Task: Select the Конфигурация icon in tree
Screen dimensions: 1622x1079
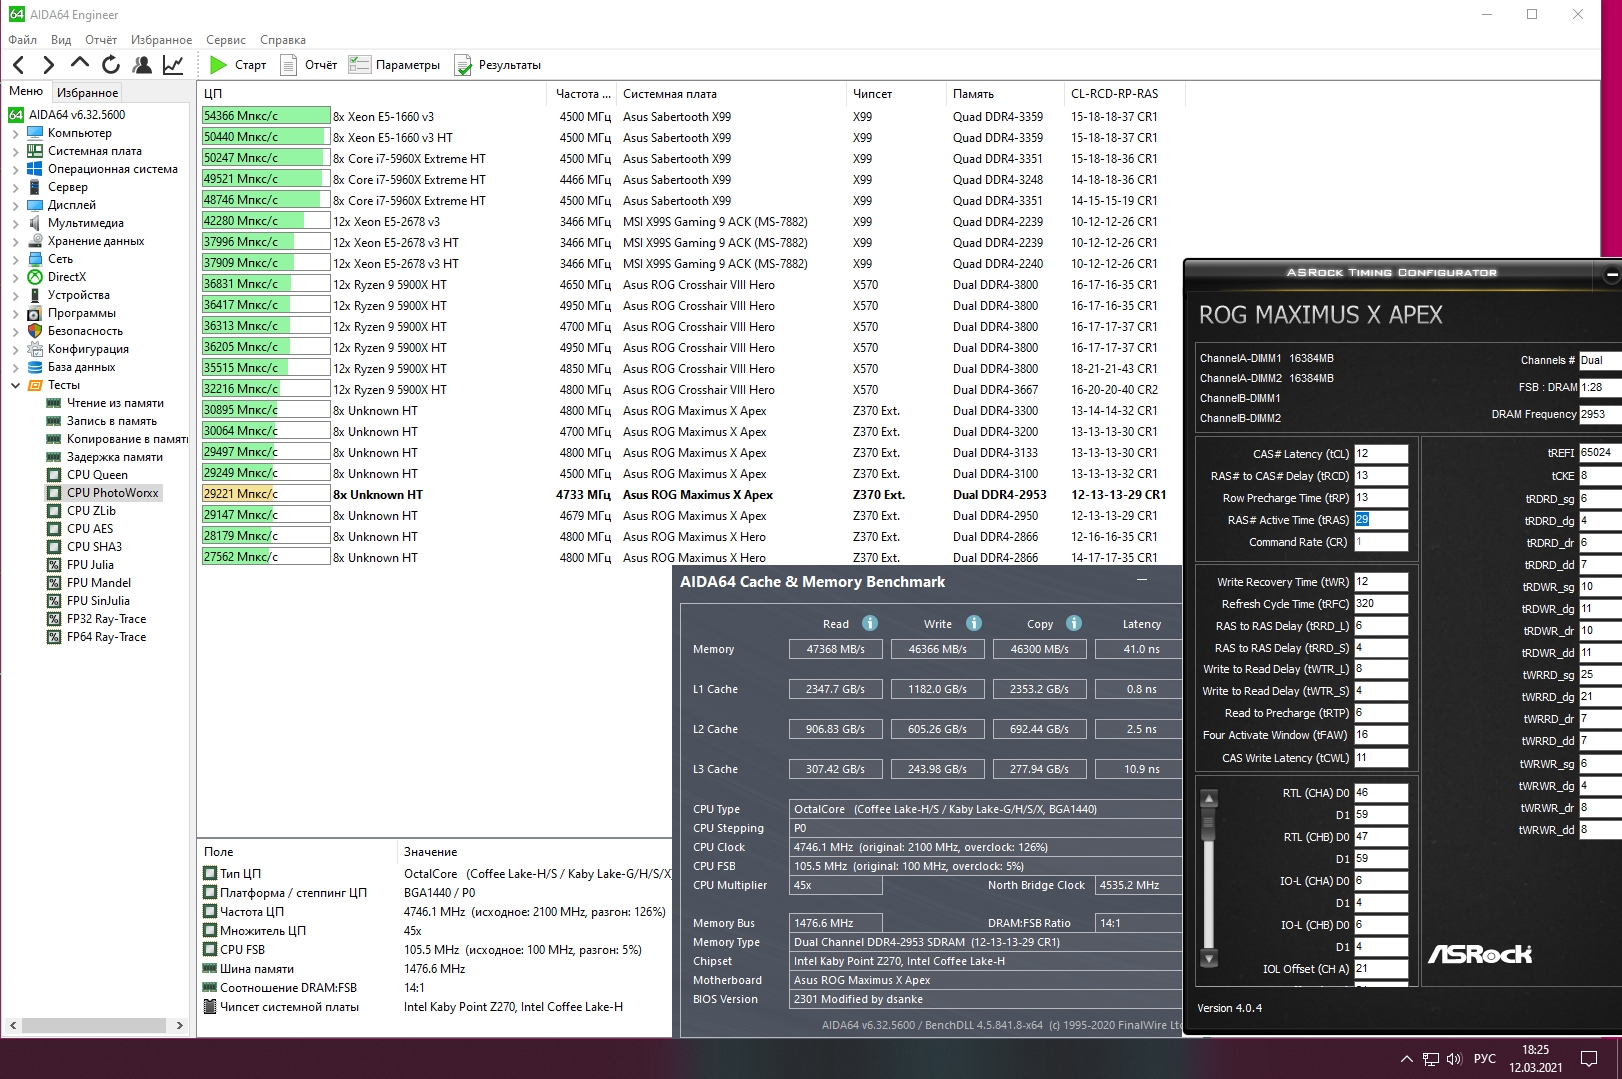Action: pos(35,349)
